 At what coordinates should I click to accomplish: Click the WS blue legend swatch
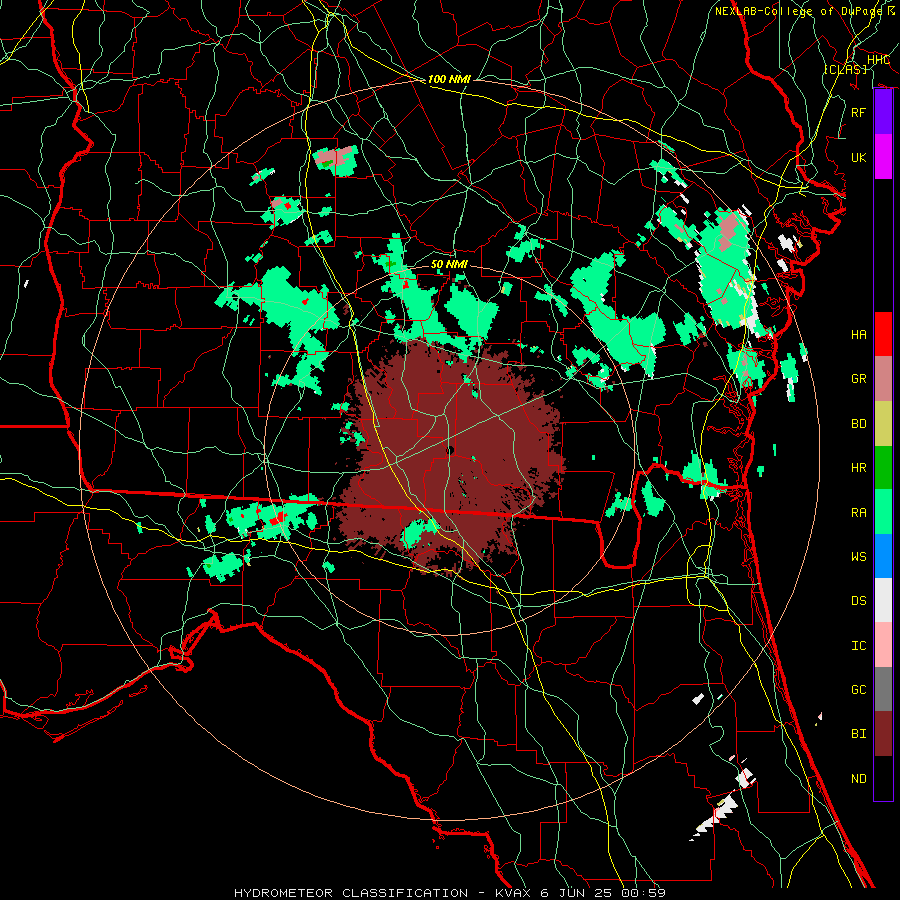(x=883, y=556)
